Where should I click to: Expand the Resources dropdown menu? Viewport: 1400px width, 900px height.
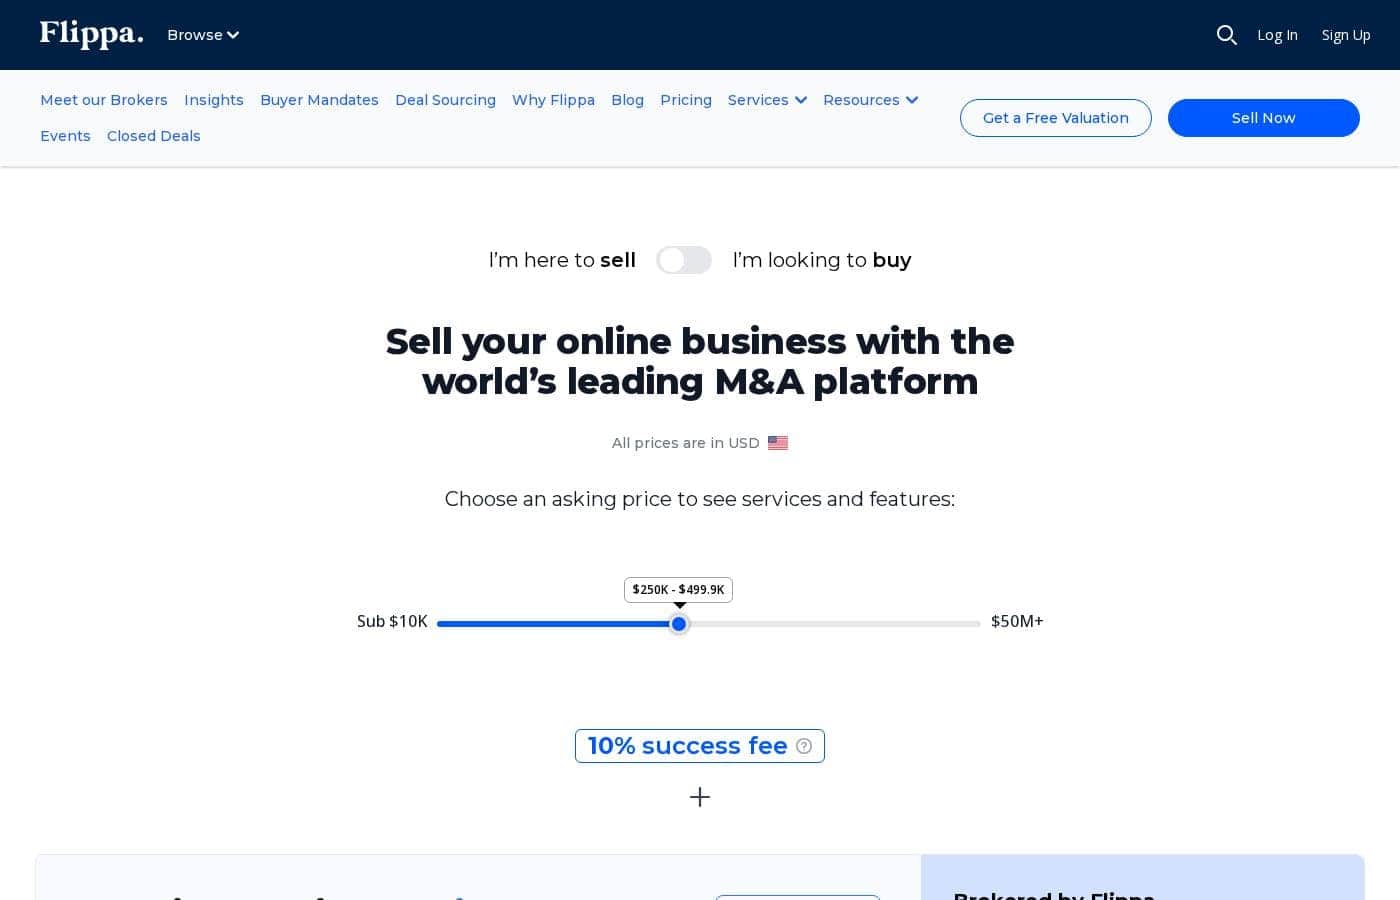point(871,100)
